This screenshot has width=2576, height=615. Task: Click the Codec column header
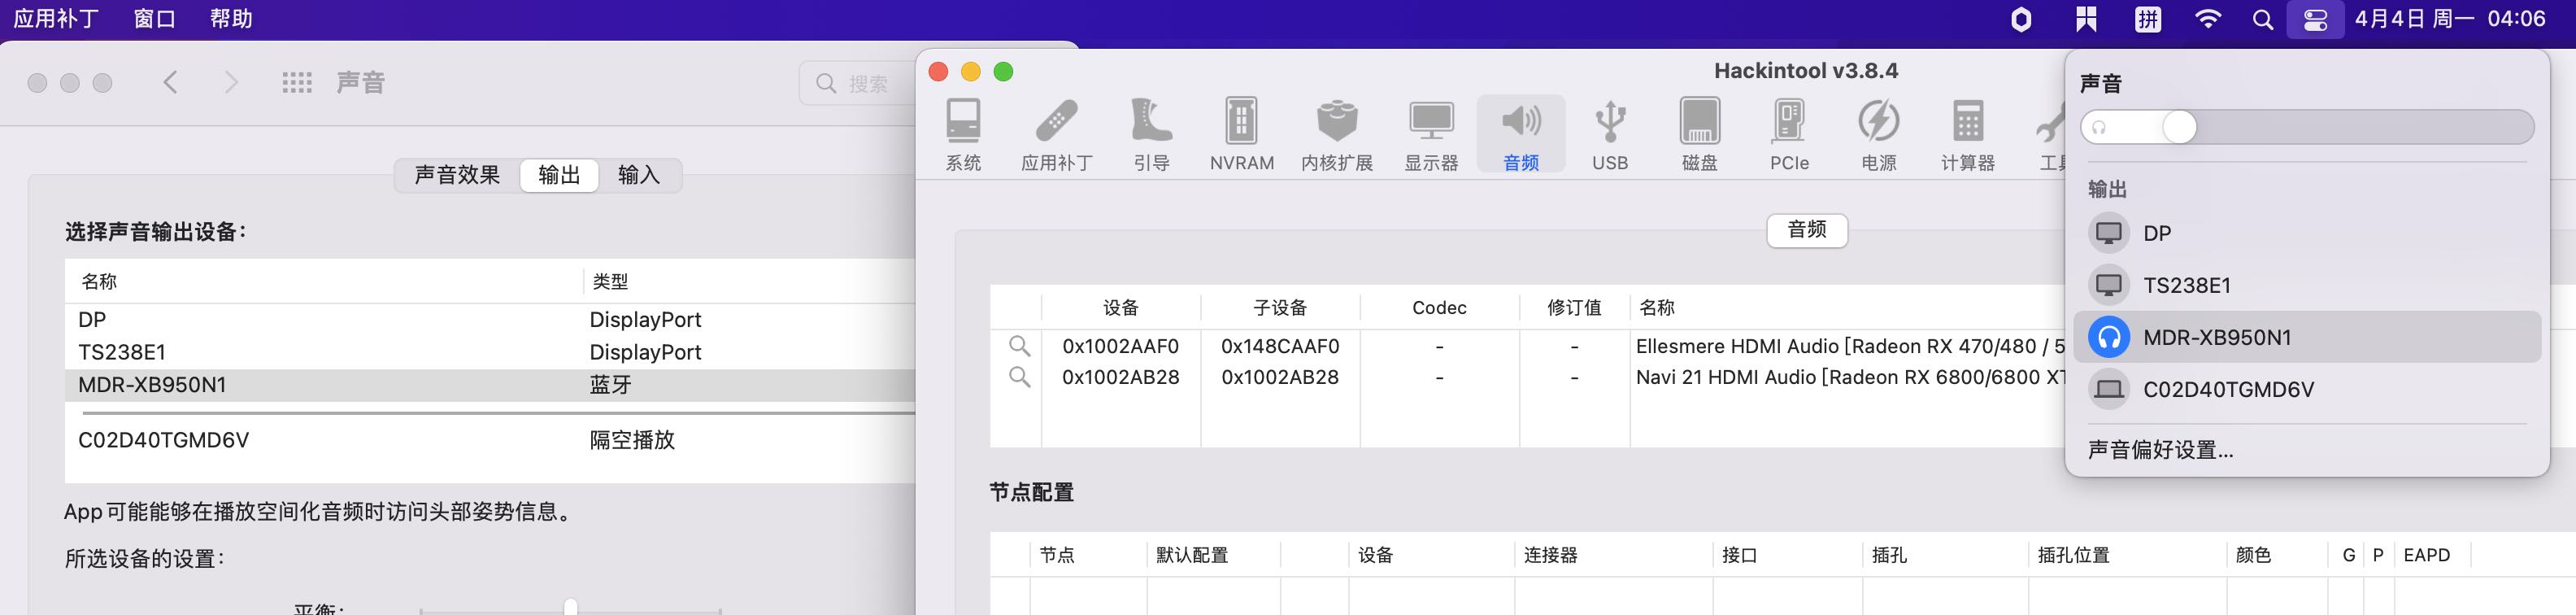tap(1439, 308)
